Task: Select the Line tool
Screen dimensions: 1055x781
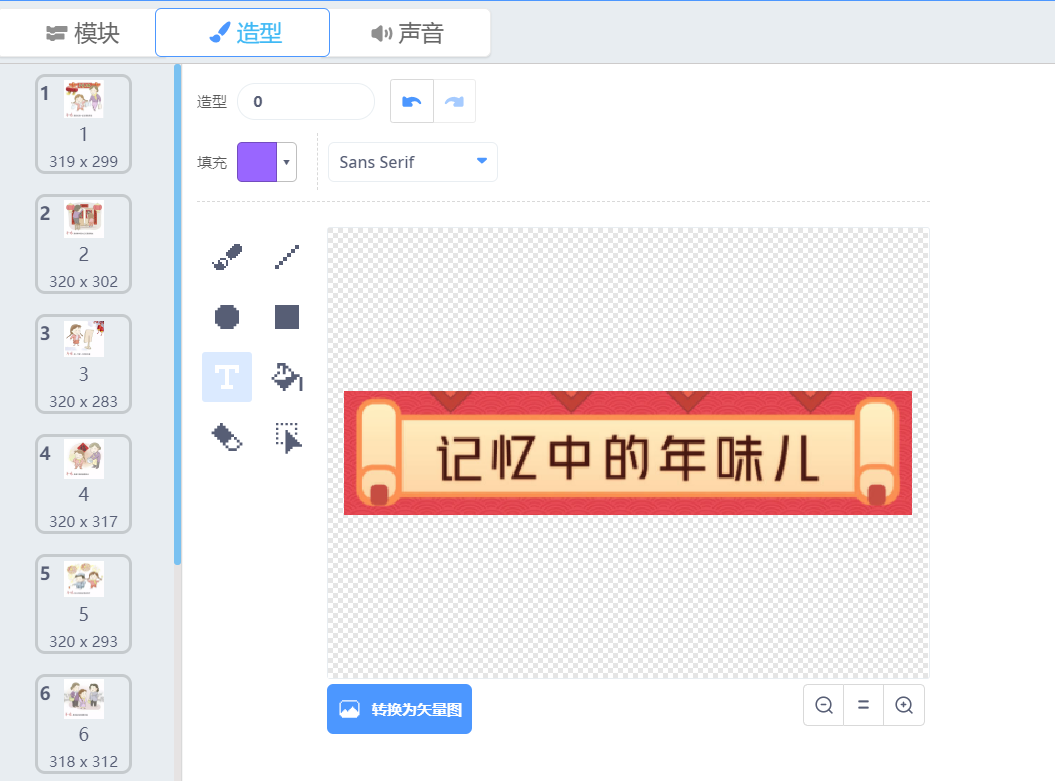Action: [287, 257]
